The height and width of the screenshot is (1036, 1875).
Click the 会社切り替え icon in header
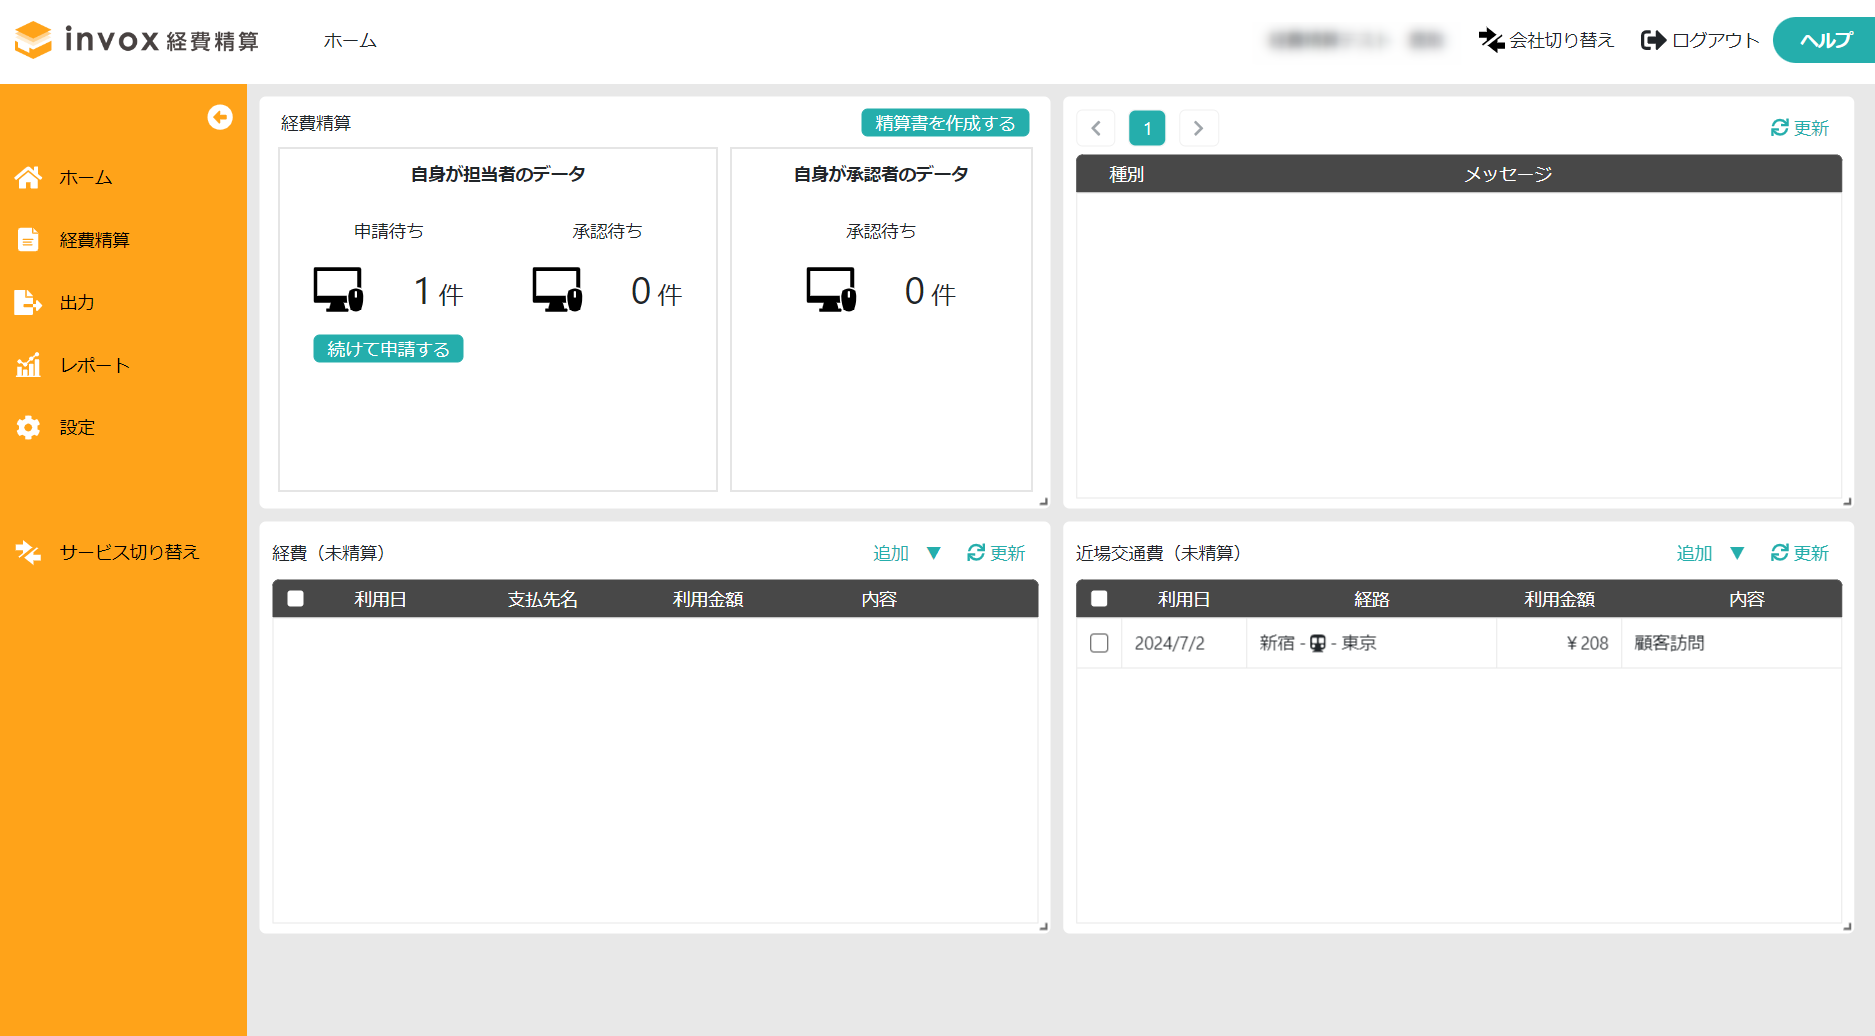1491,40
